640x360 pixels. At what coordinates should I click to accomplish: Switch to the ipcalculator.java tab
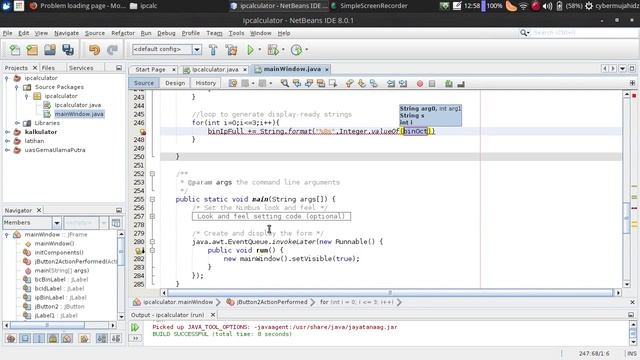pyautogui.click(x=215, y=70)
